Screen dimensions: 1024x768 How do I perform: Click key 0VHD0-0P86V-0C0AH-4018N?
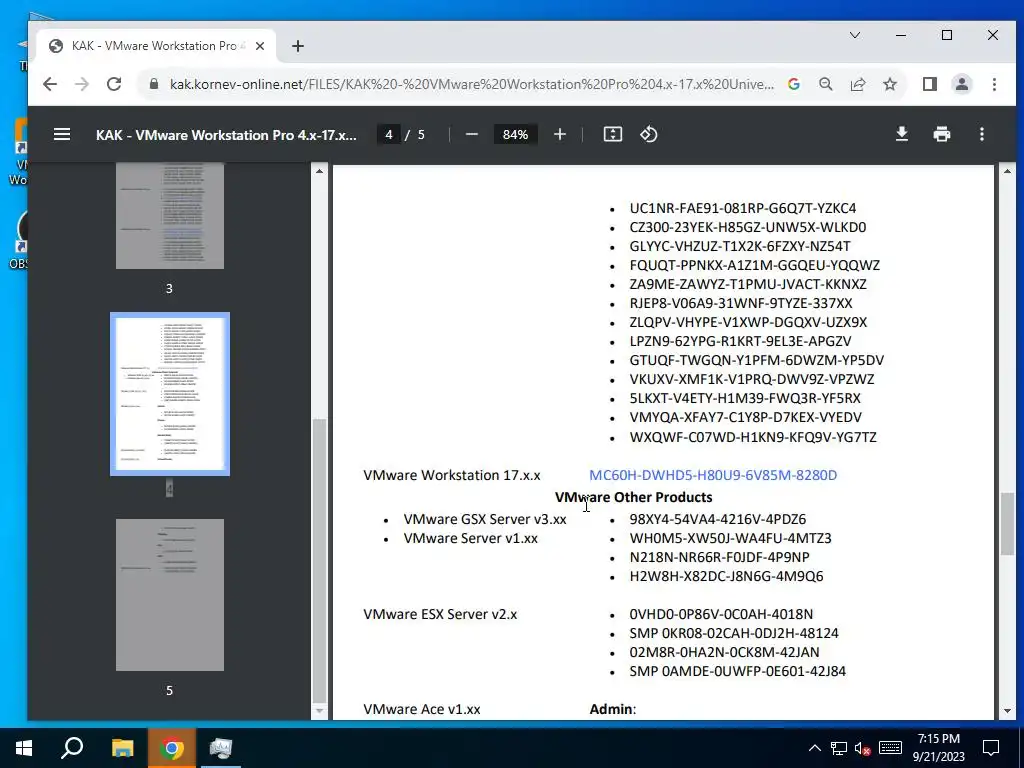721,615
